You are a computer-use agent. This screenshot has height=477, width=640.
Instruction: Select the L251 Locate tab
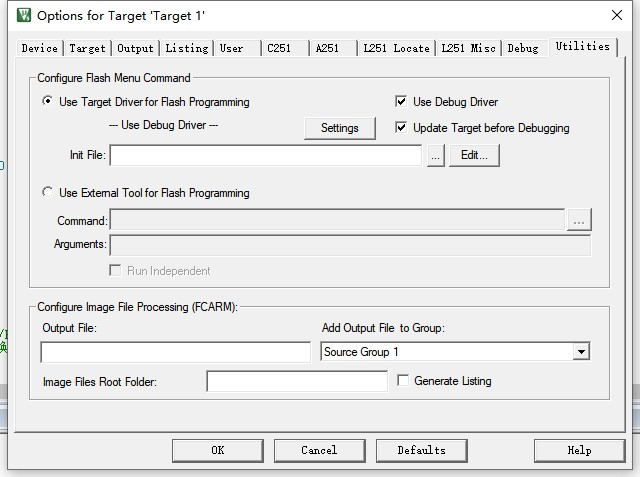click(x=396, y=48)
